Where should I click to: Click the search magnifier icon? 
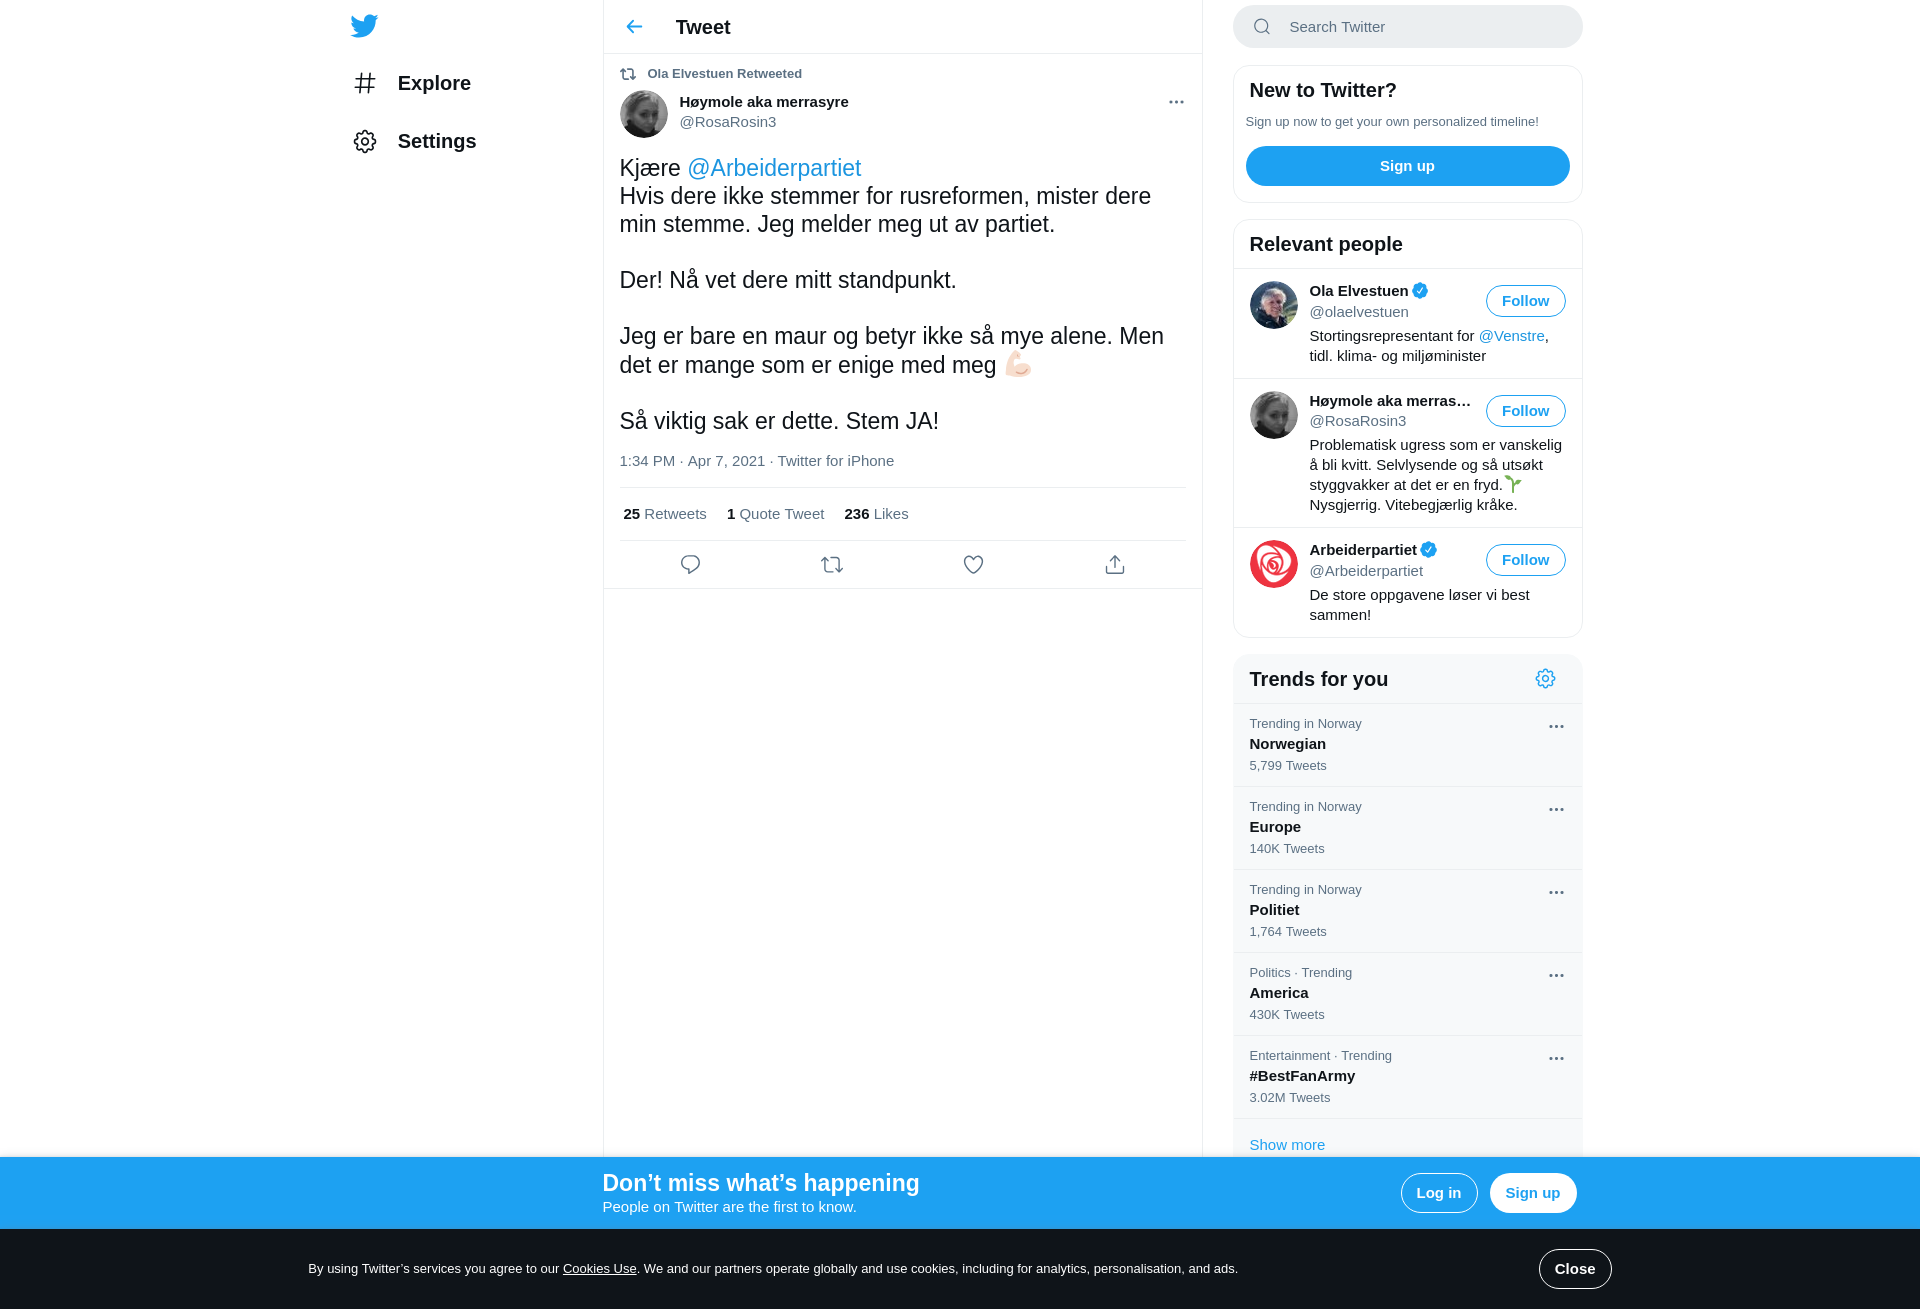[x=1262, y=27]
